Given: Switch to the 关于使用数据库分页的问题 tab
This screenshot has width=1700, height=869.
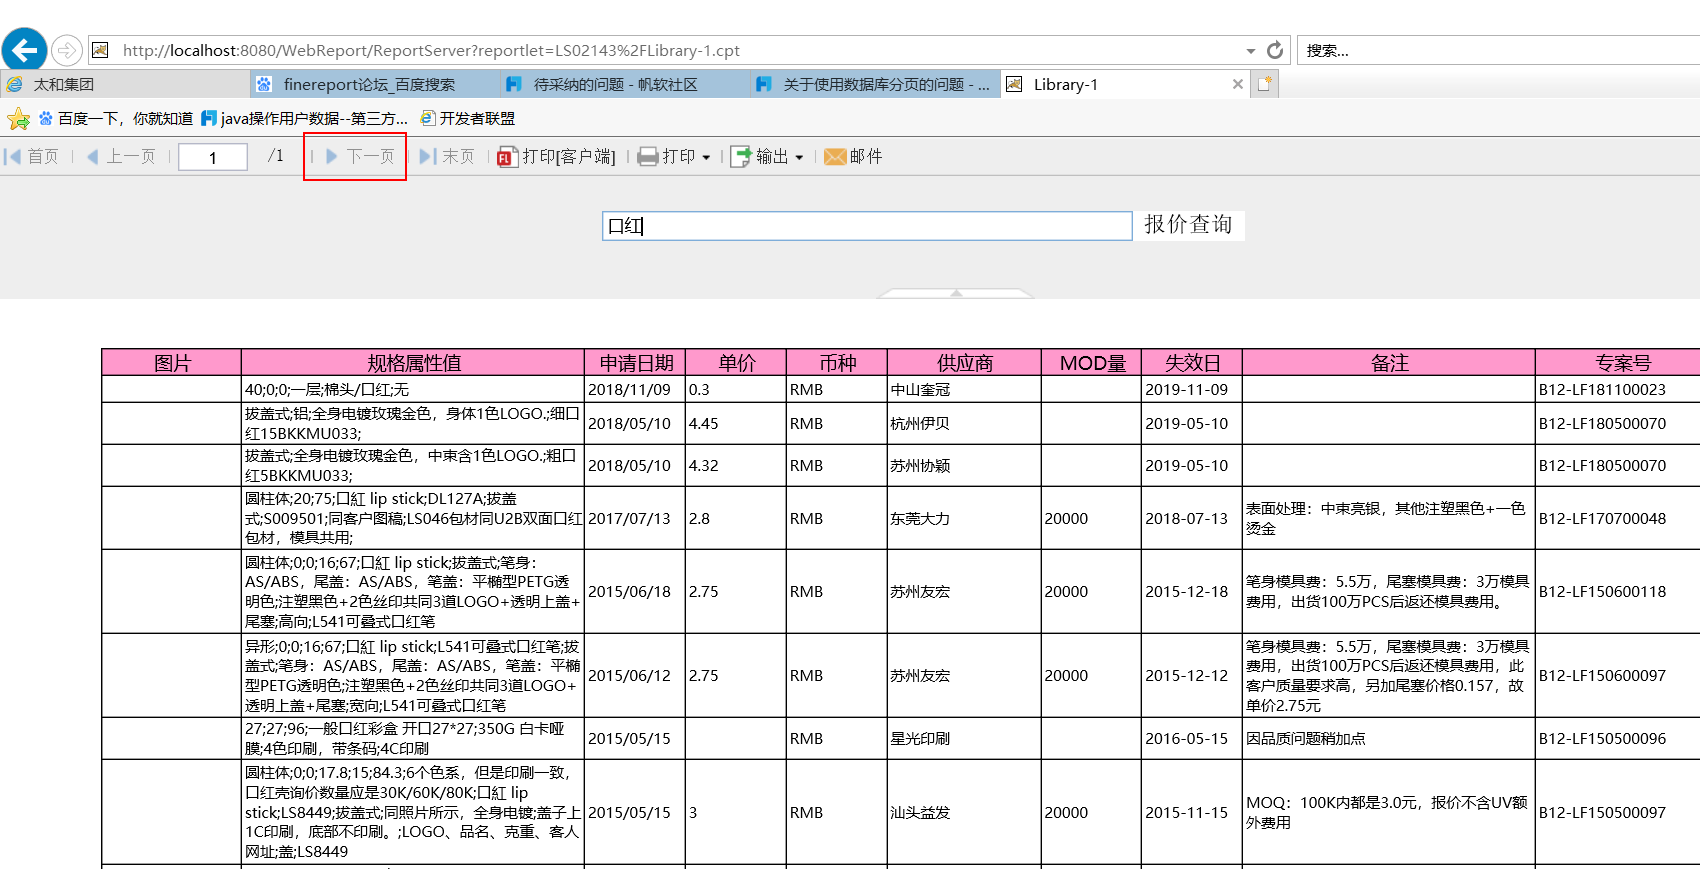Looking at the screenshot, I should pos(875,84).
